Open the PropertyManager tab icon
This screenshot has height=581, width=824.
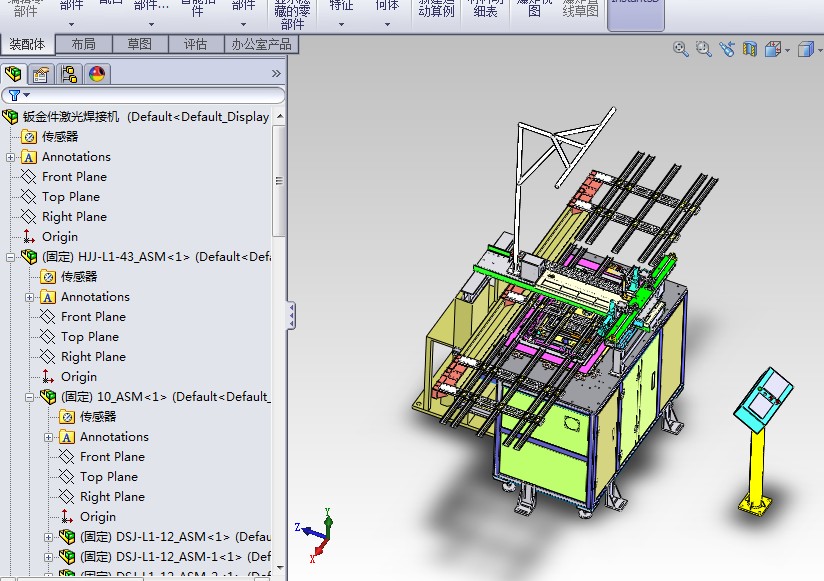(41, 74)
